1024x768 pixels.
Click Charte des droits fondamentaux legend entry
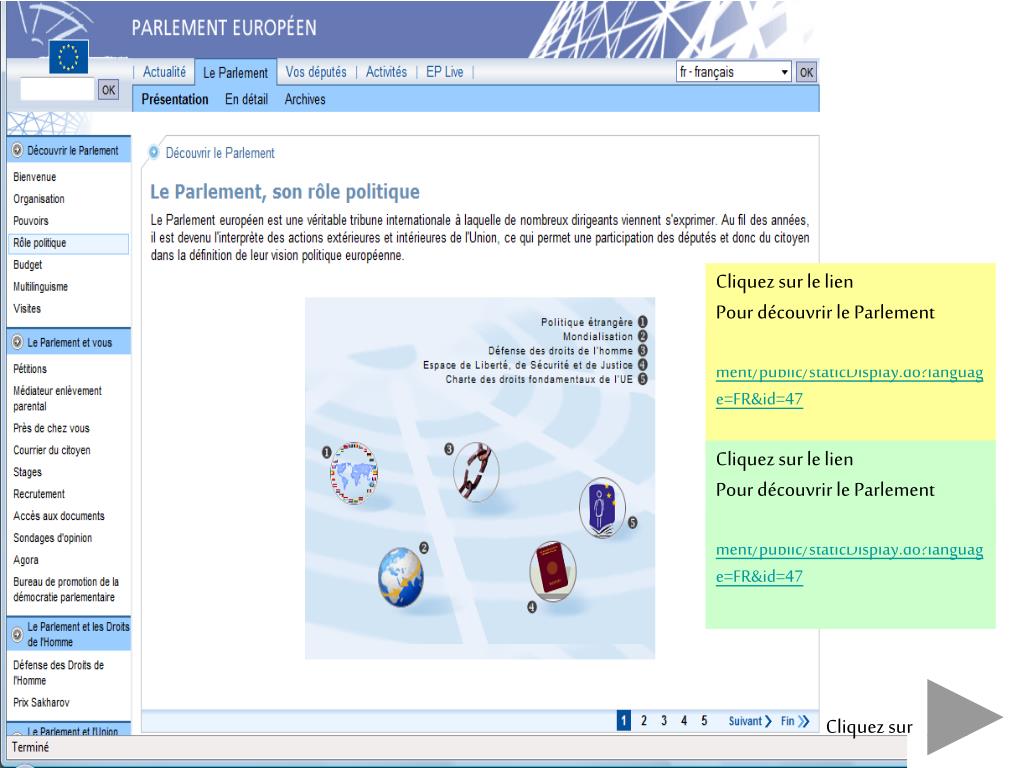[546, 379]
